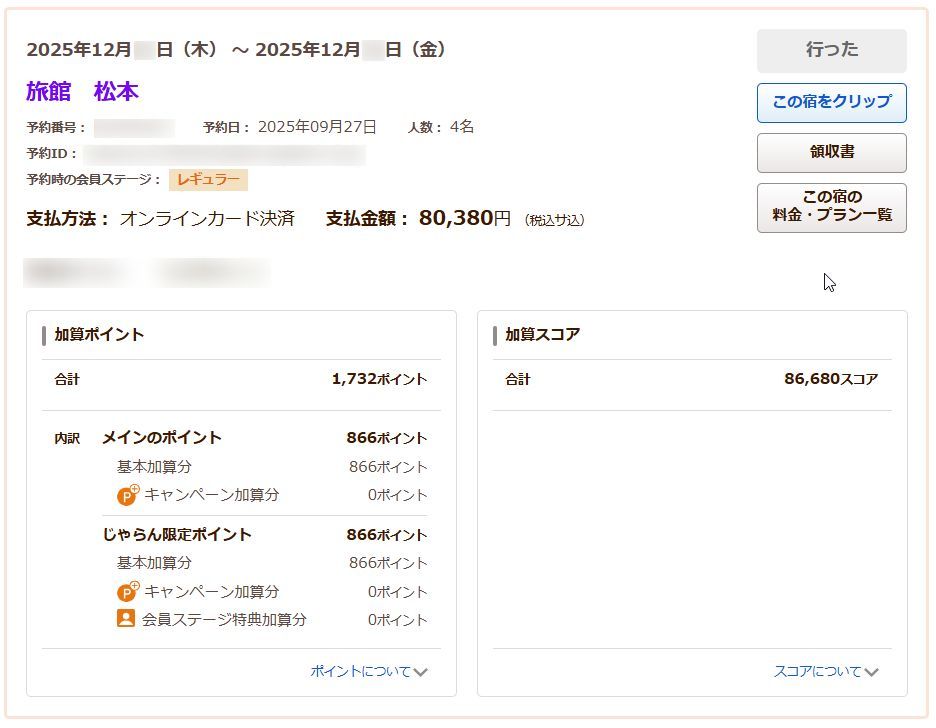This screenshot has height=728, width=936.
Task: Expand the スコアについて section
Action: pyautogui.click(x=817, y=672)
